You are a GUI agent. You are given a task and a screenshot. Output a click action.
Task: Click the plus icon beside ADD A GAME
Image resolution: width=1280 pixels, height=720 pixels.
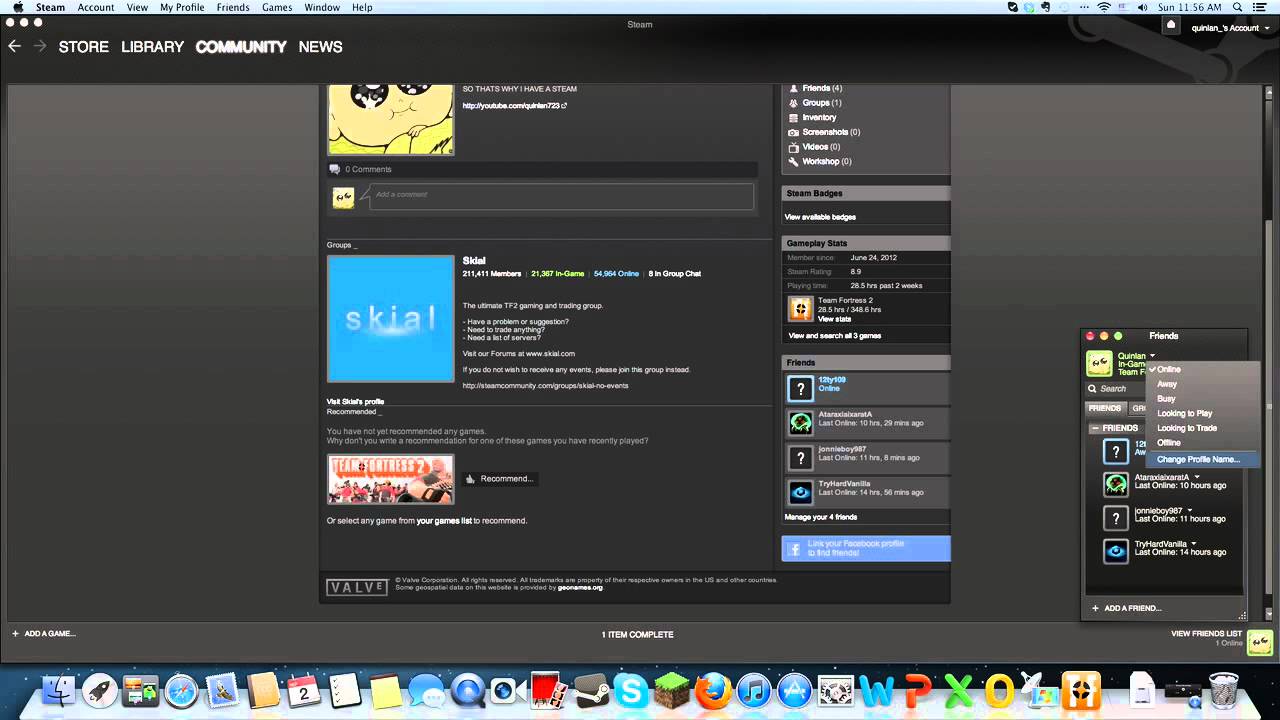coord(15,634)
